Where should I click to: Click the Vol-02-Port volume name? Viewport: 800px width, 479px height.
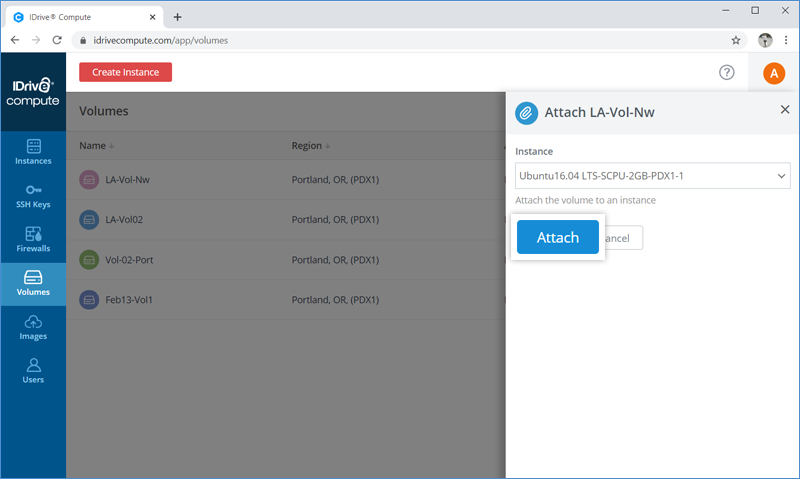tap(129, 260)
